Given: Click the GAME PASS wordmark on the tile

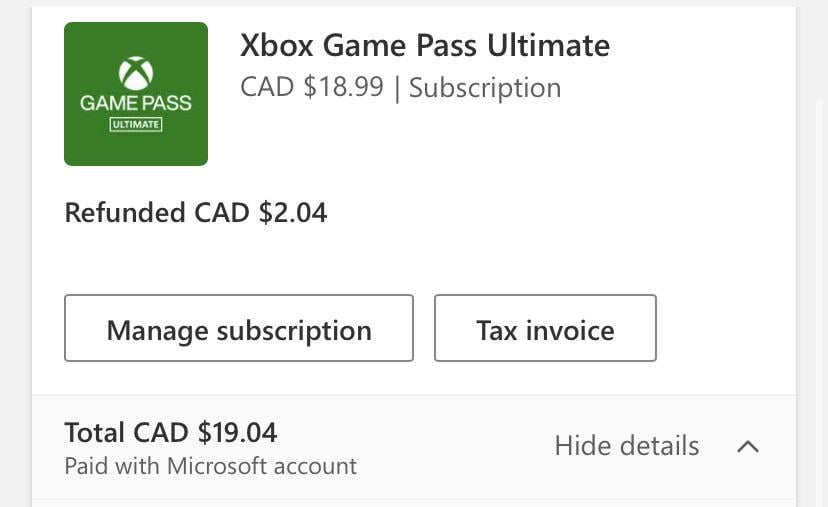Looking at the screenshot, I should (x=136, y=103).
